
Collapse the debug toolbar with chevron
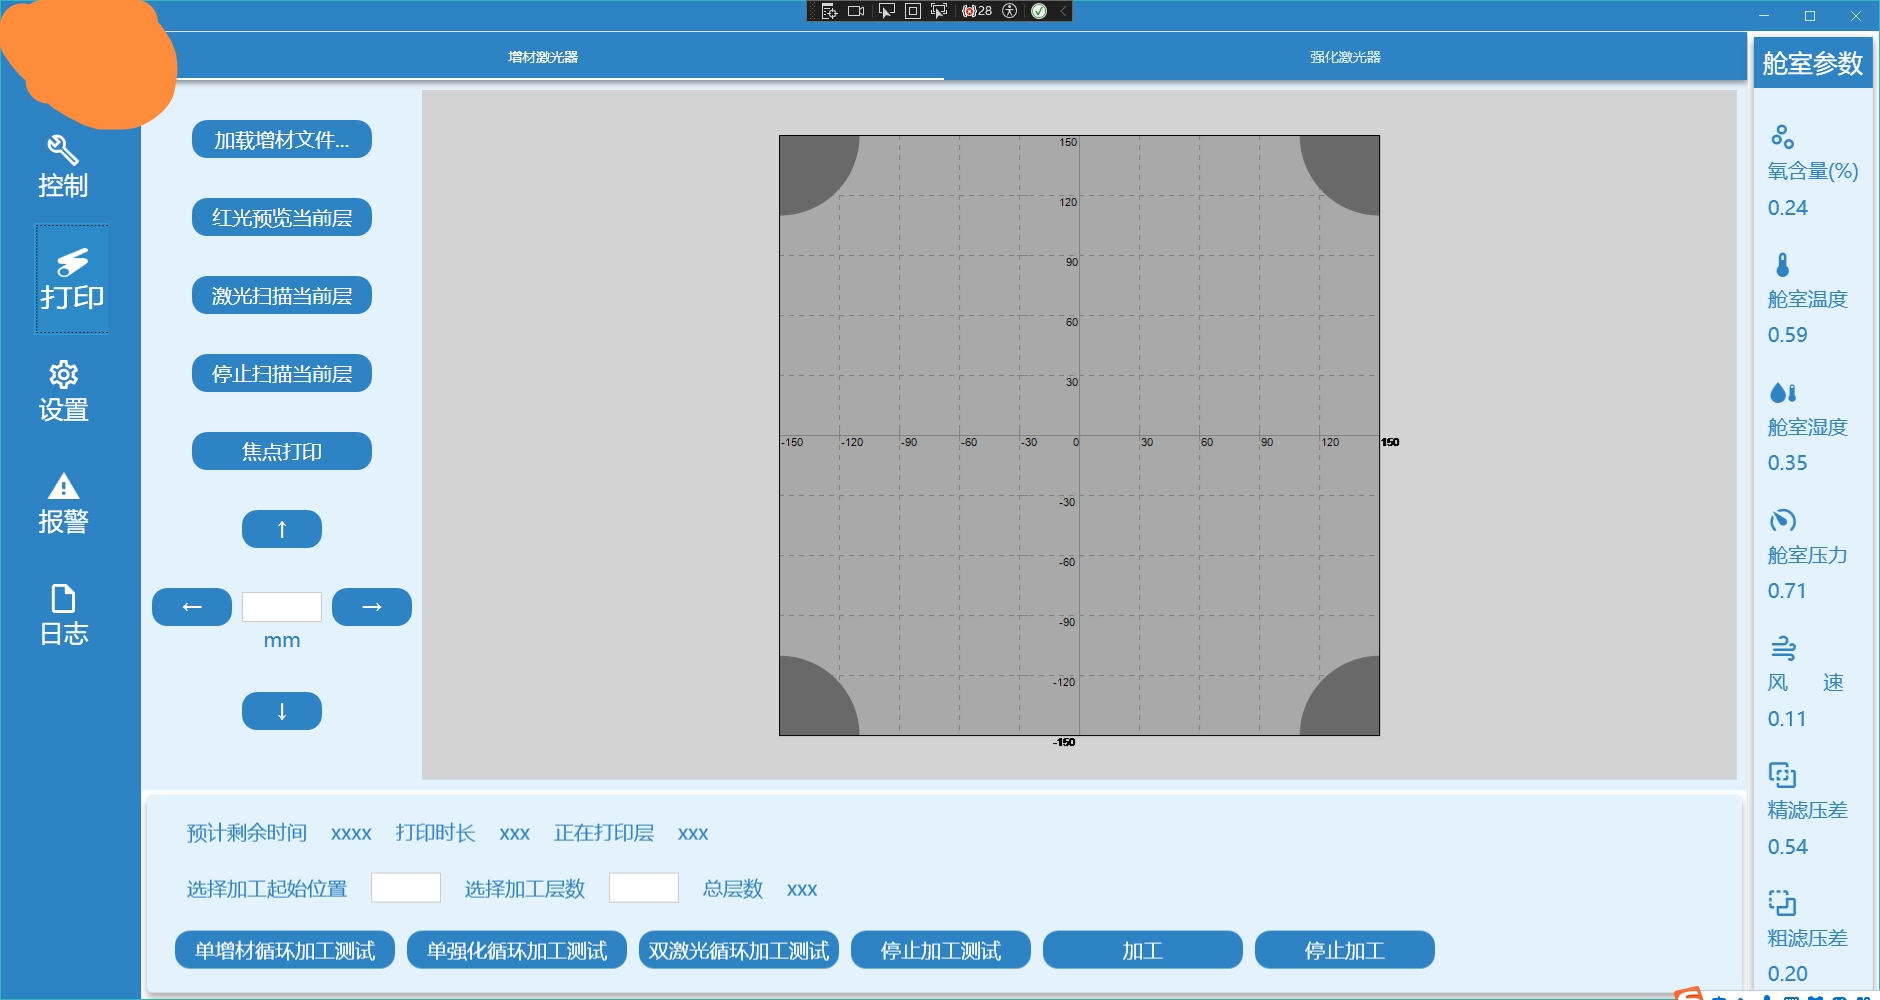click(x=1063, y=11)
